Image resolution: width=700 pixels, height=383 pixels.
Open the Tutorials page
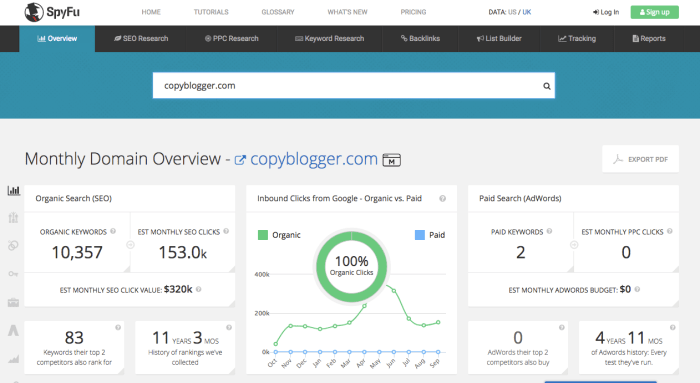211,12
